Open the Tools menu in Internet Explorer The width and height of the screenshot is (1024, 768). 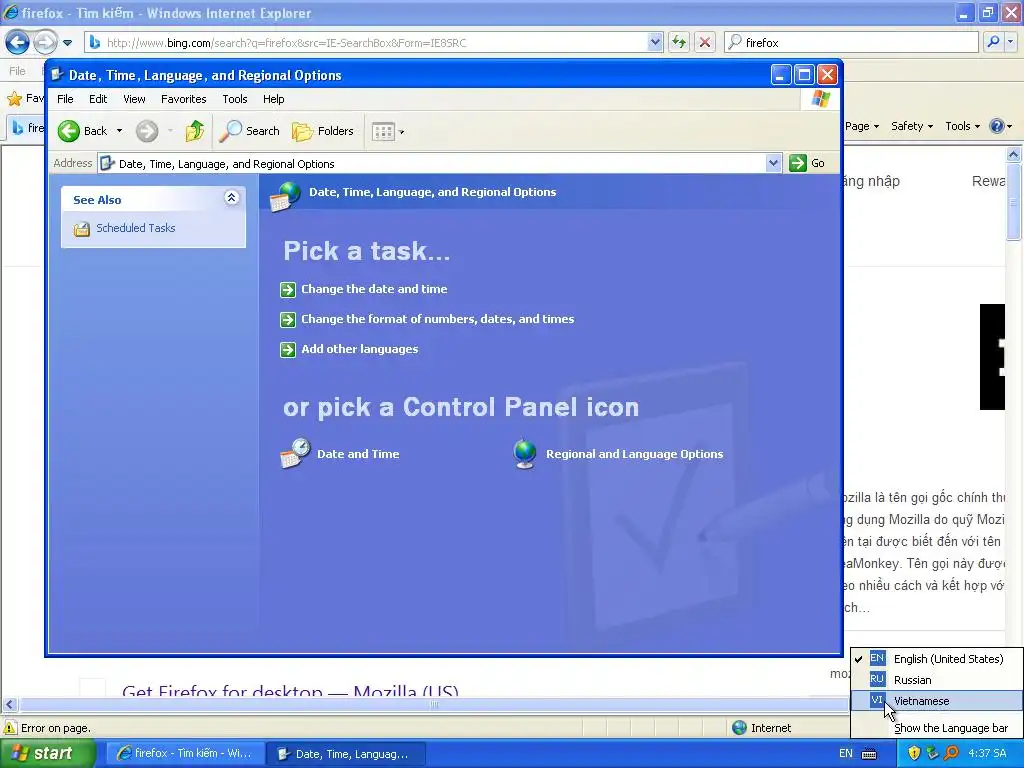pos(962,126)
